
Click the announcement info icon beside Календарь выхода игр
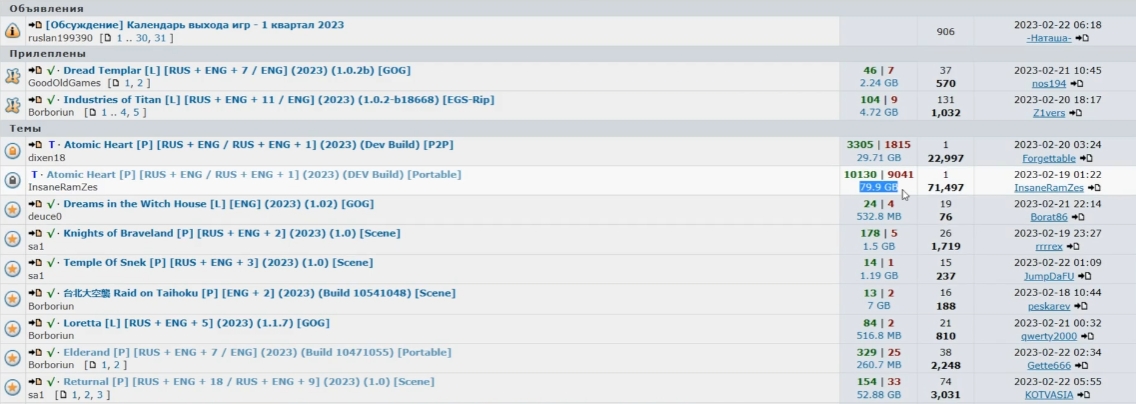(13, 31)
